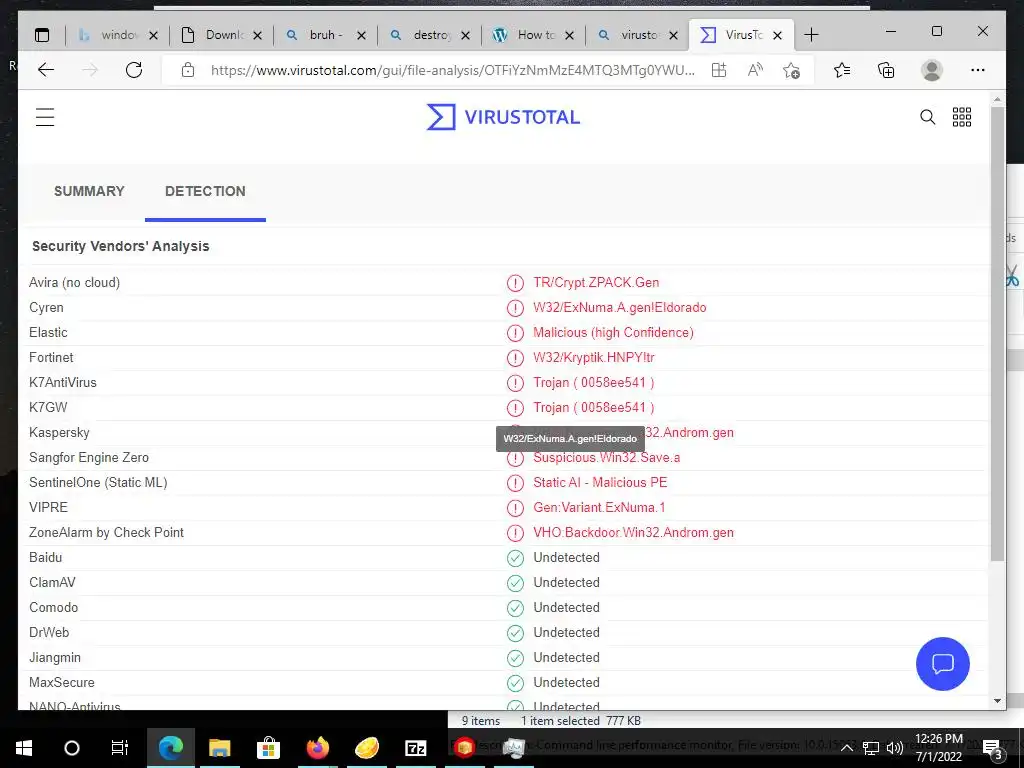The height and width of the screenshot is (768, 1024).
Task: Click malicious alert icon beside Avira result
Action: [x=515, y=283]
